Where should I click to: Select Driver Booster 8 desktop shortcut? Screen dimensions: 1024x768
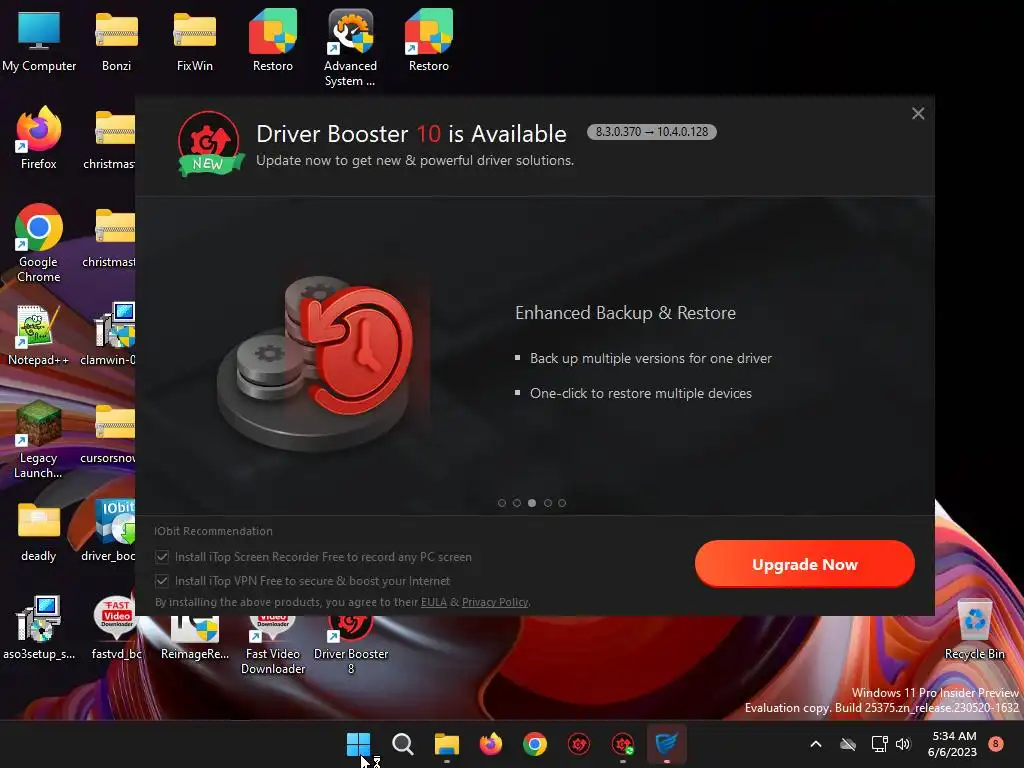351,645
